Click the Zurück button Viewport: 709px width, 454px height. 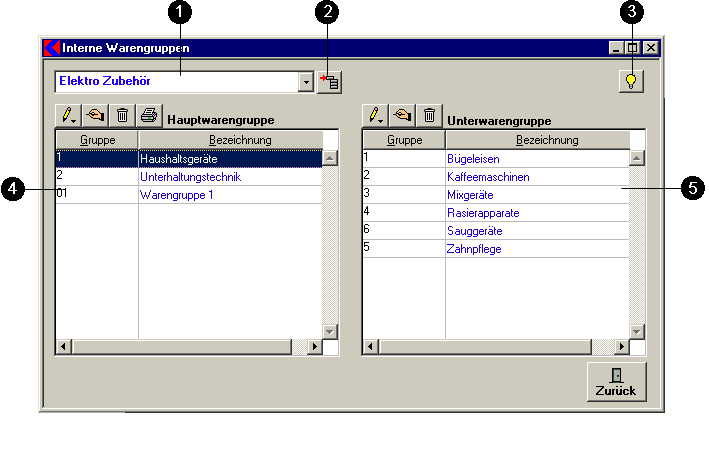click(x=616, y=382)
